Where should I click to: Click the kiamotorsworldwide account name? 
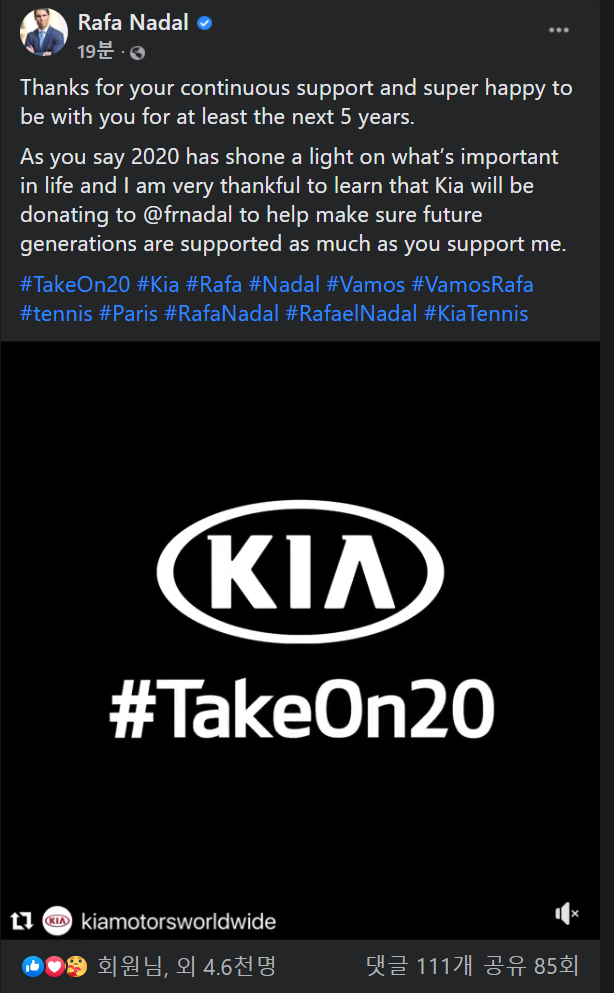click(178, 921)
